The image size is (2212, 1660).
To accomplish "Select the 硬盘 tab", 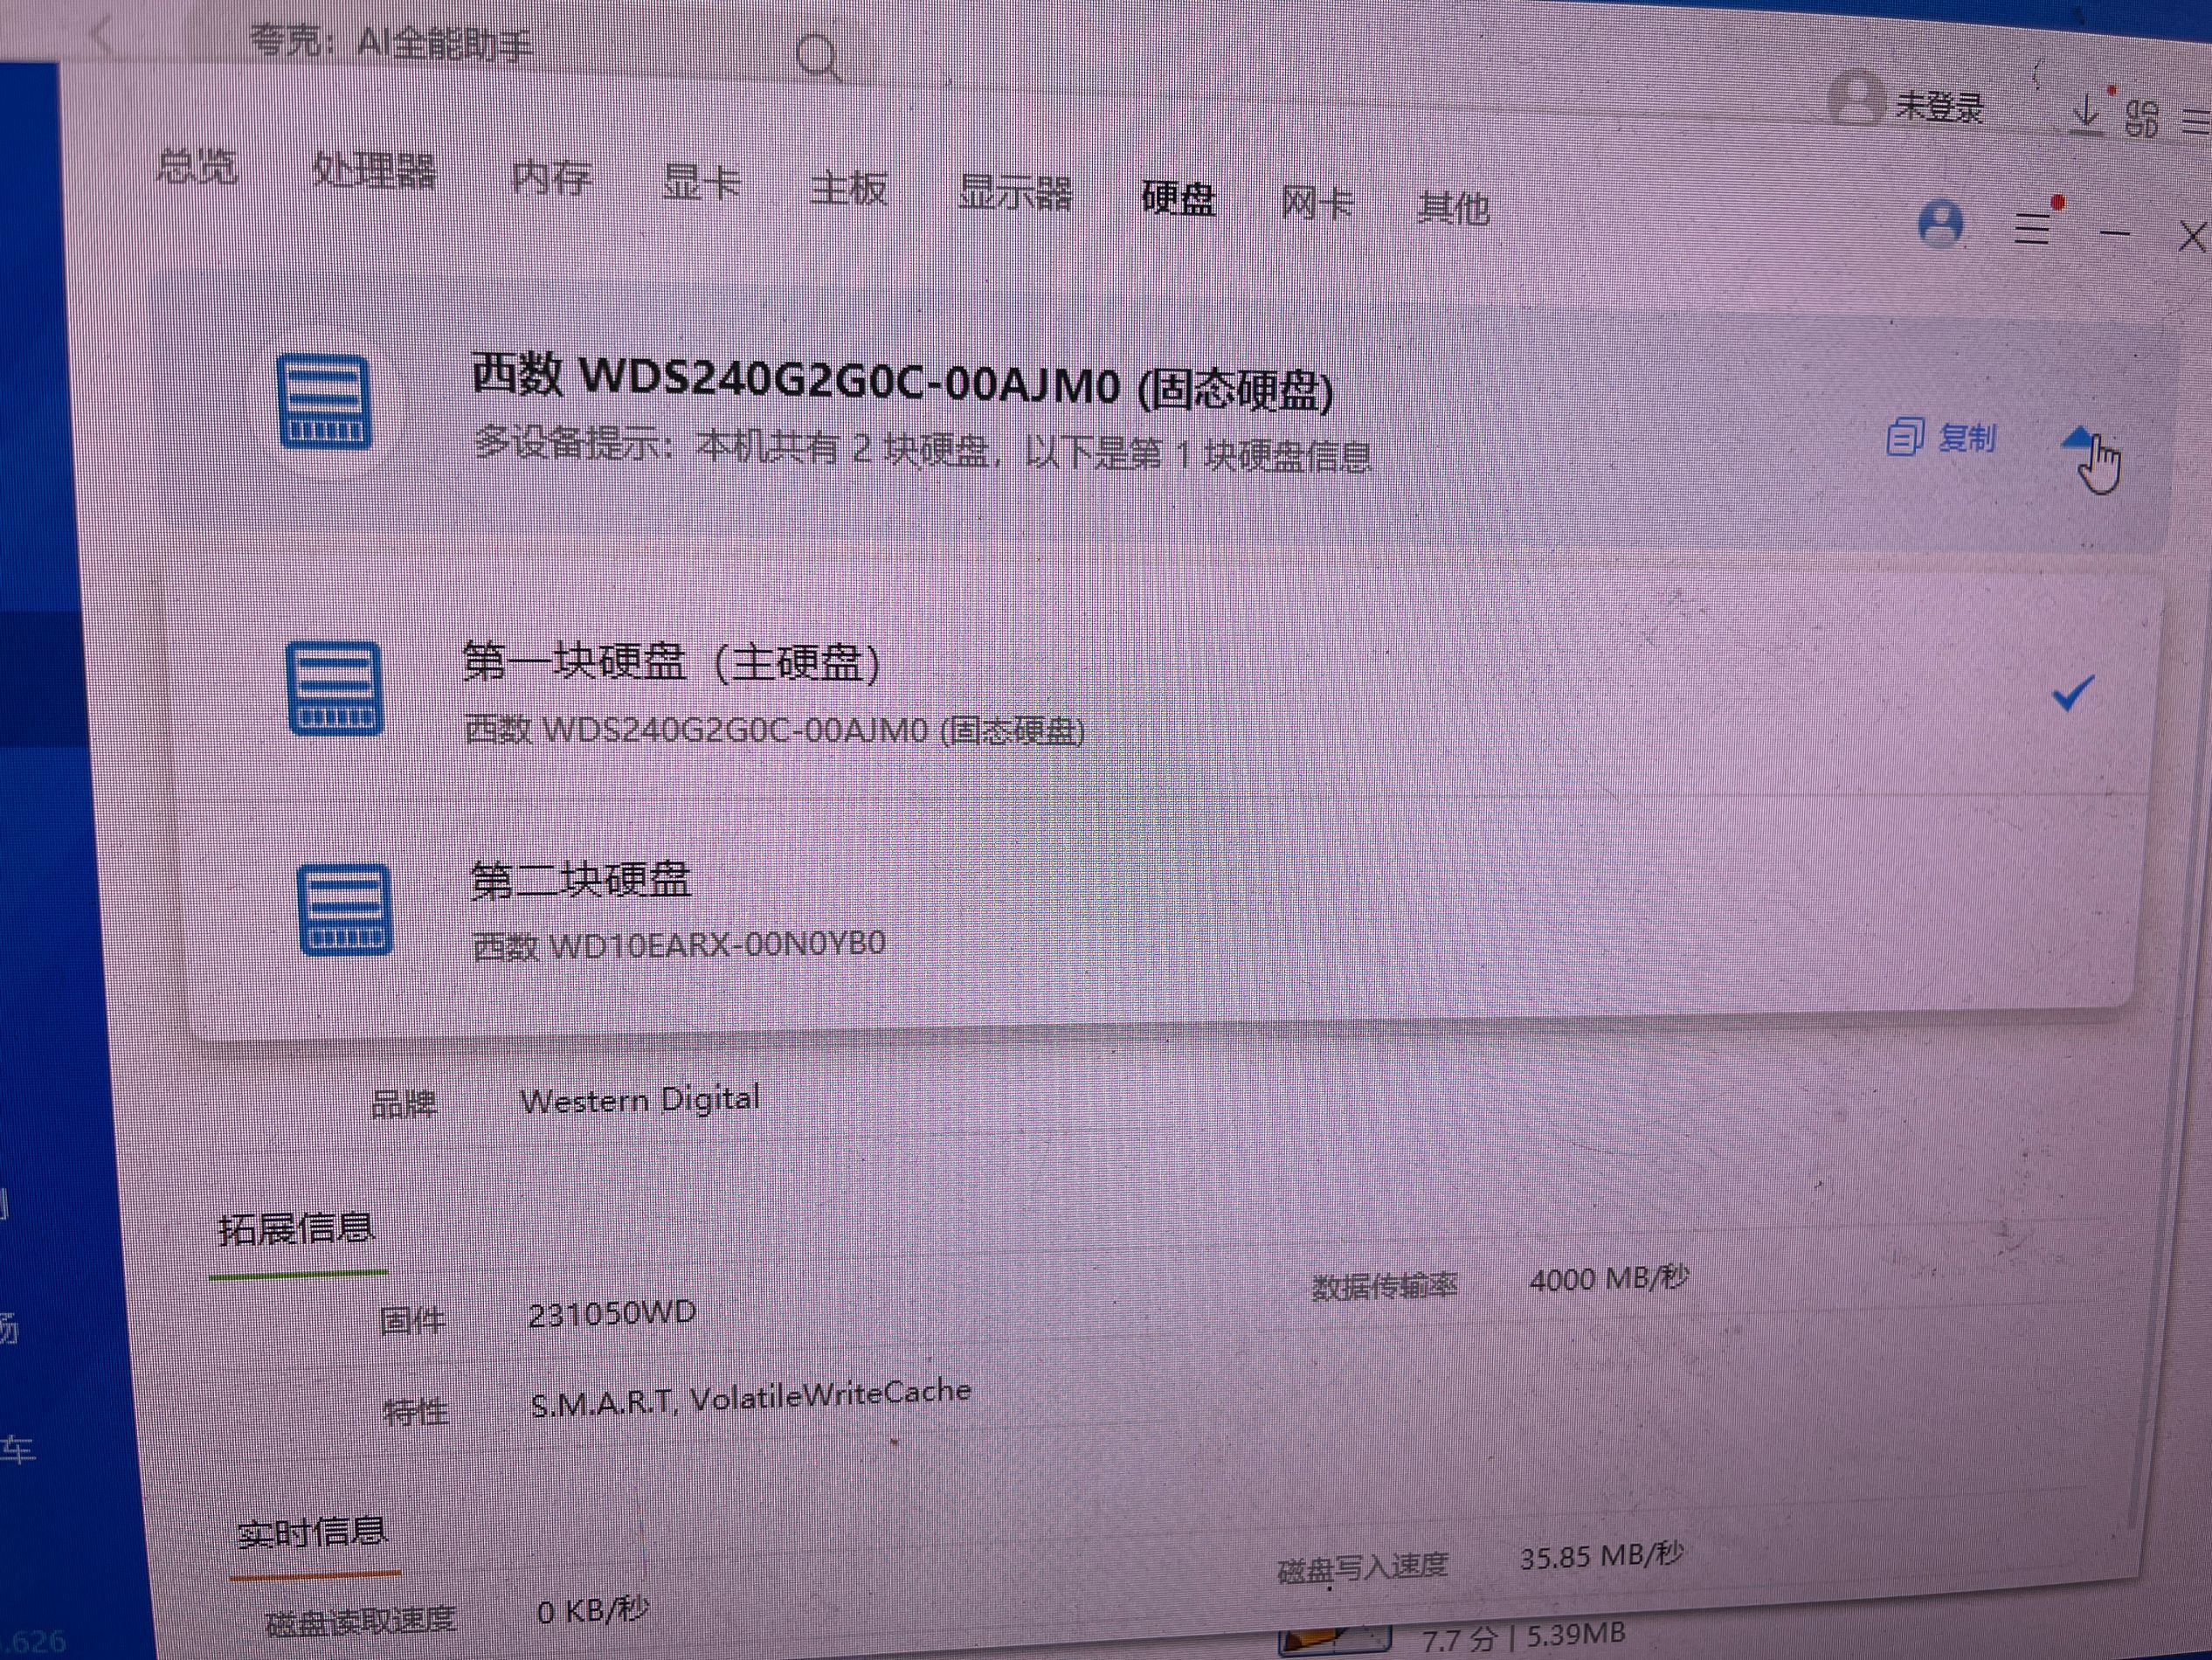I will click(1178, 198).
